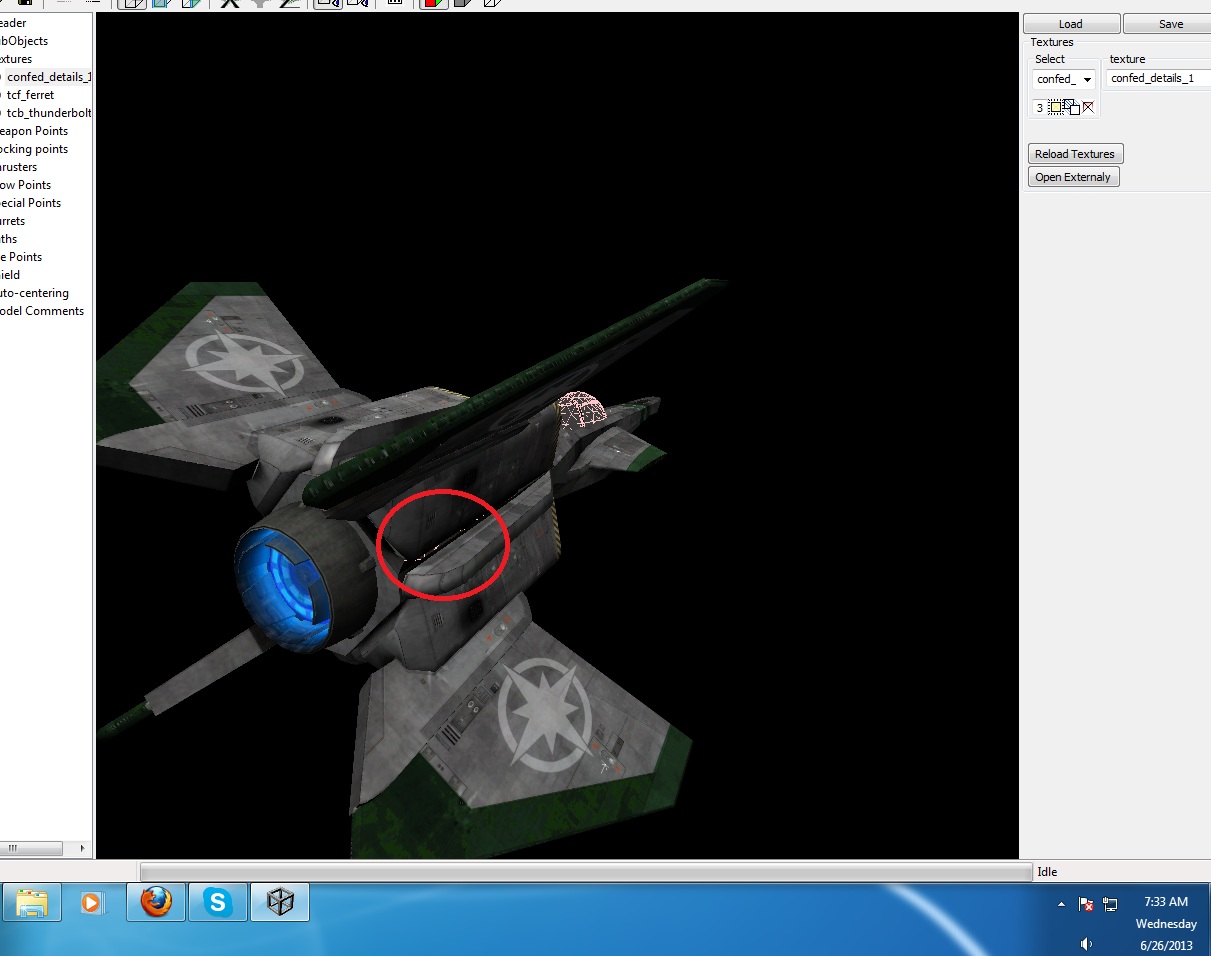Select the Textures tree row
This screenshot has height=956, width=1211.
tap(16, 59)
